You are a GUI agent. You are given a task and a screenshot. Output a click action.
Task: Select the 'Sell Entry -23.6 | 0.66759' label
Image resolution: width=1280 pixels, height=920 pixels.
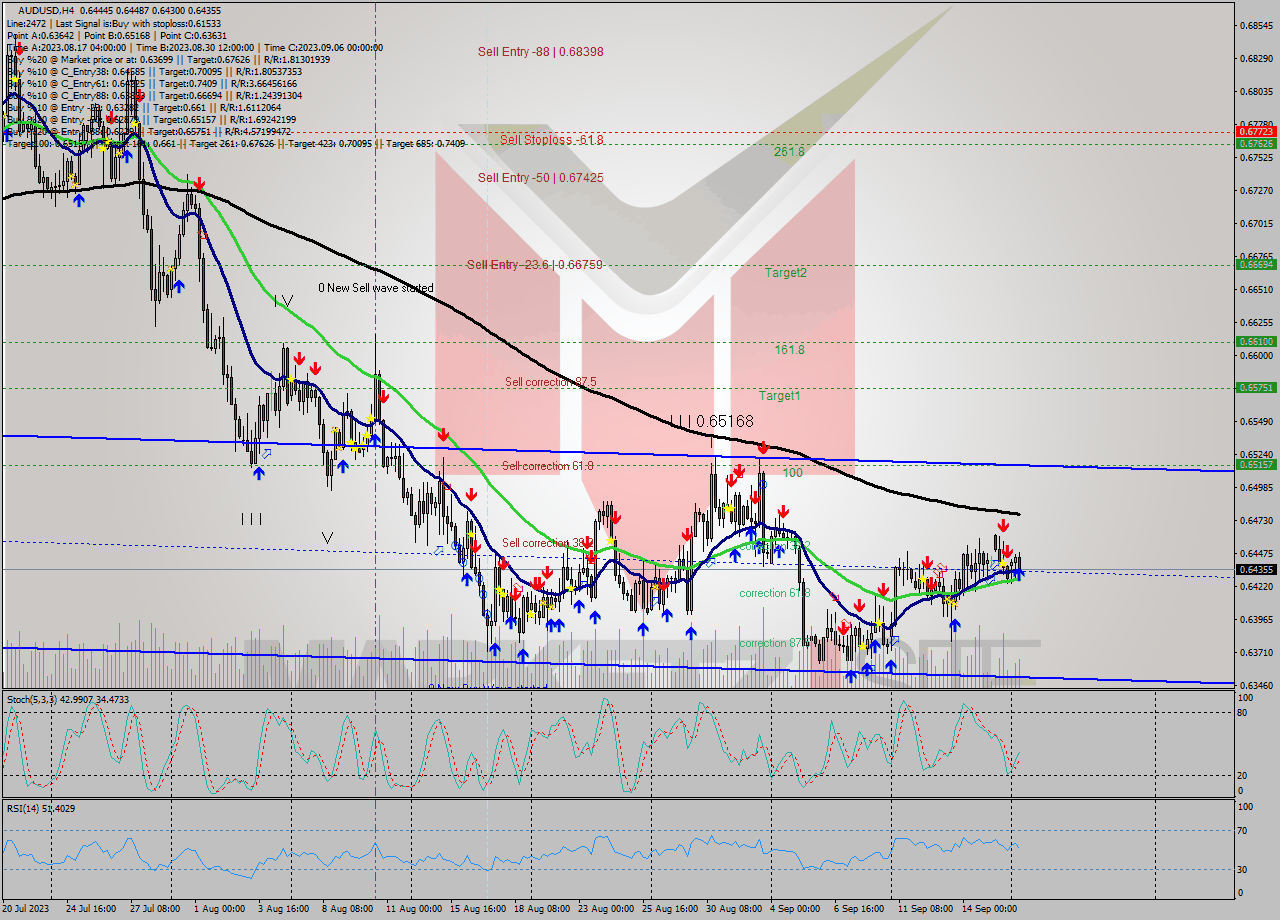534,264
